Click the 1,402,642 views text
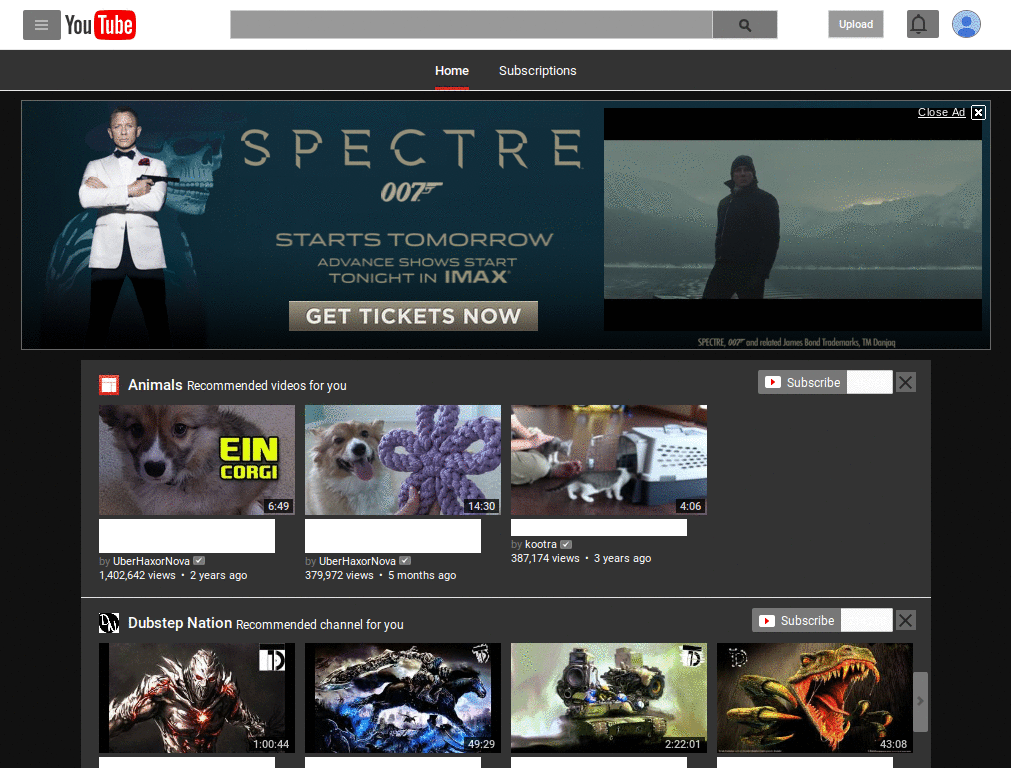 (137, 575)
